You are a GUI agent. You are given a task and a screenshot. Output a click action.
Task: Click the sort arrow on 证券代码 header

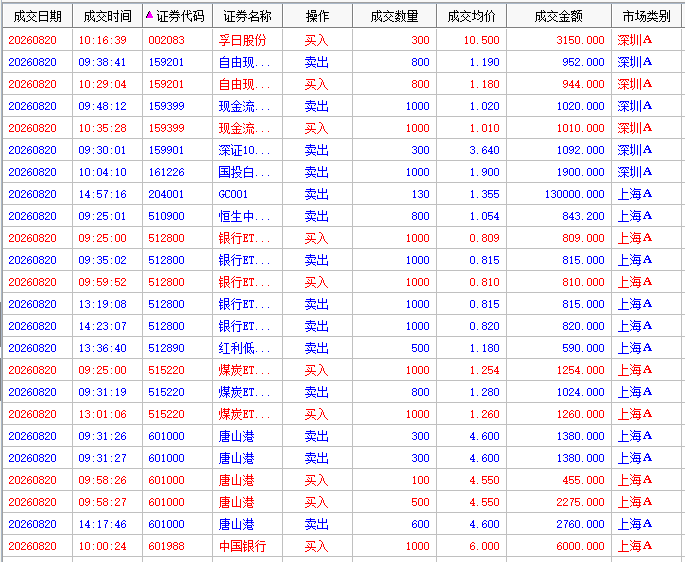tap(149, 15)
